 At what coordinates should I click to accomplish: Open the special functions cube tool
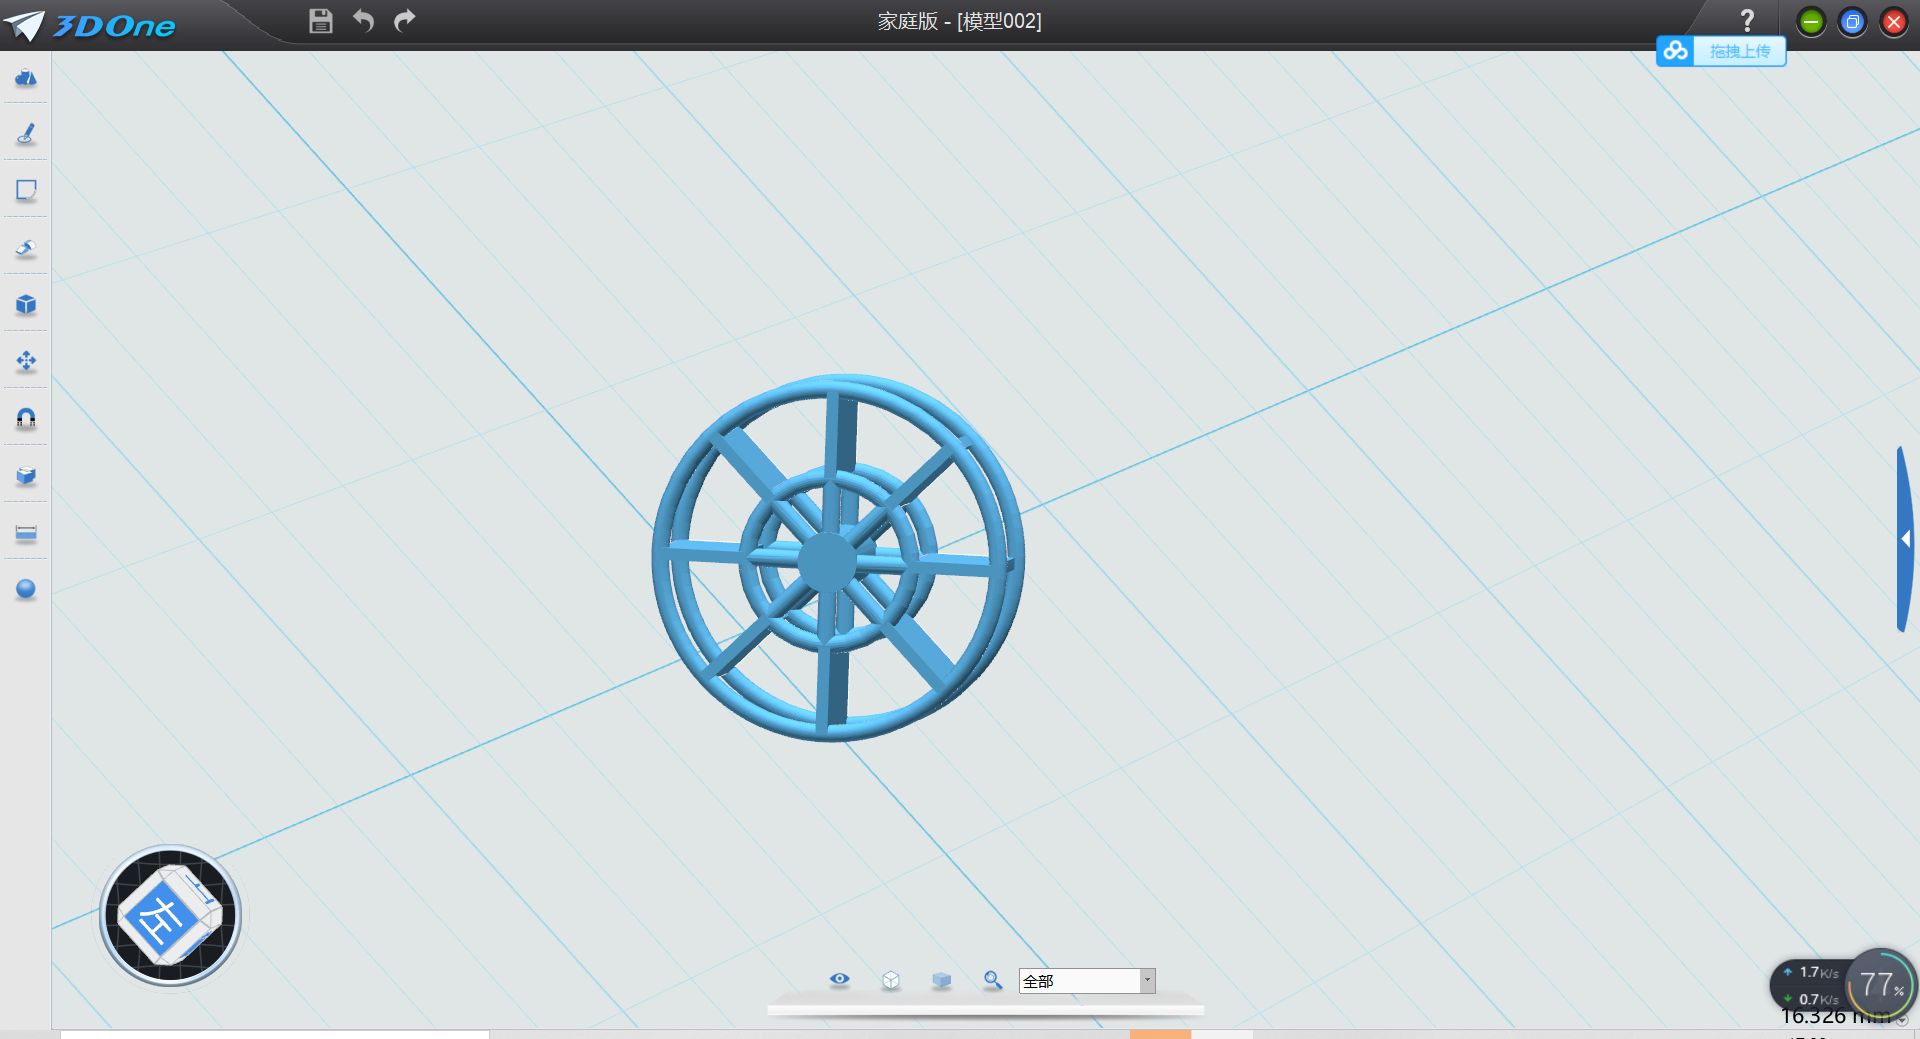26,305
